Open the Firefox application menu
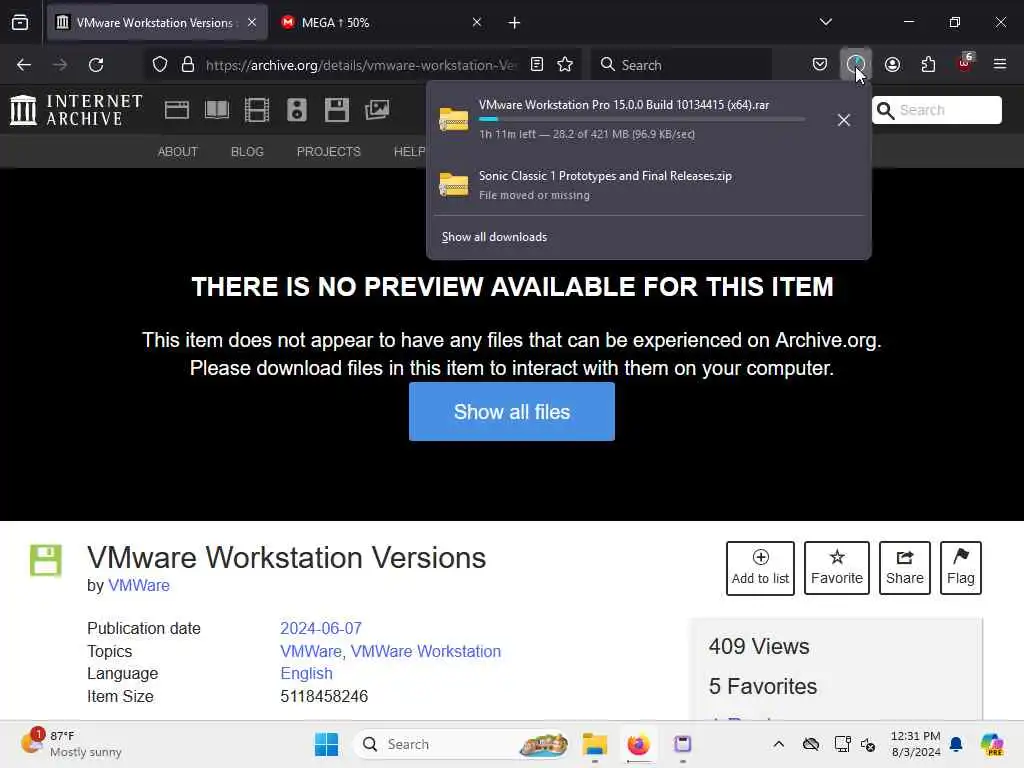The width and height of the screenshot is (1024, 768). tap(1000, 65)
